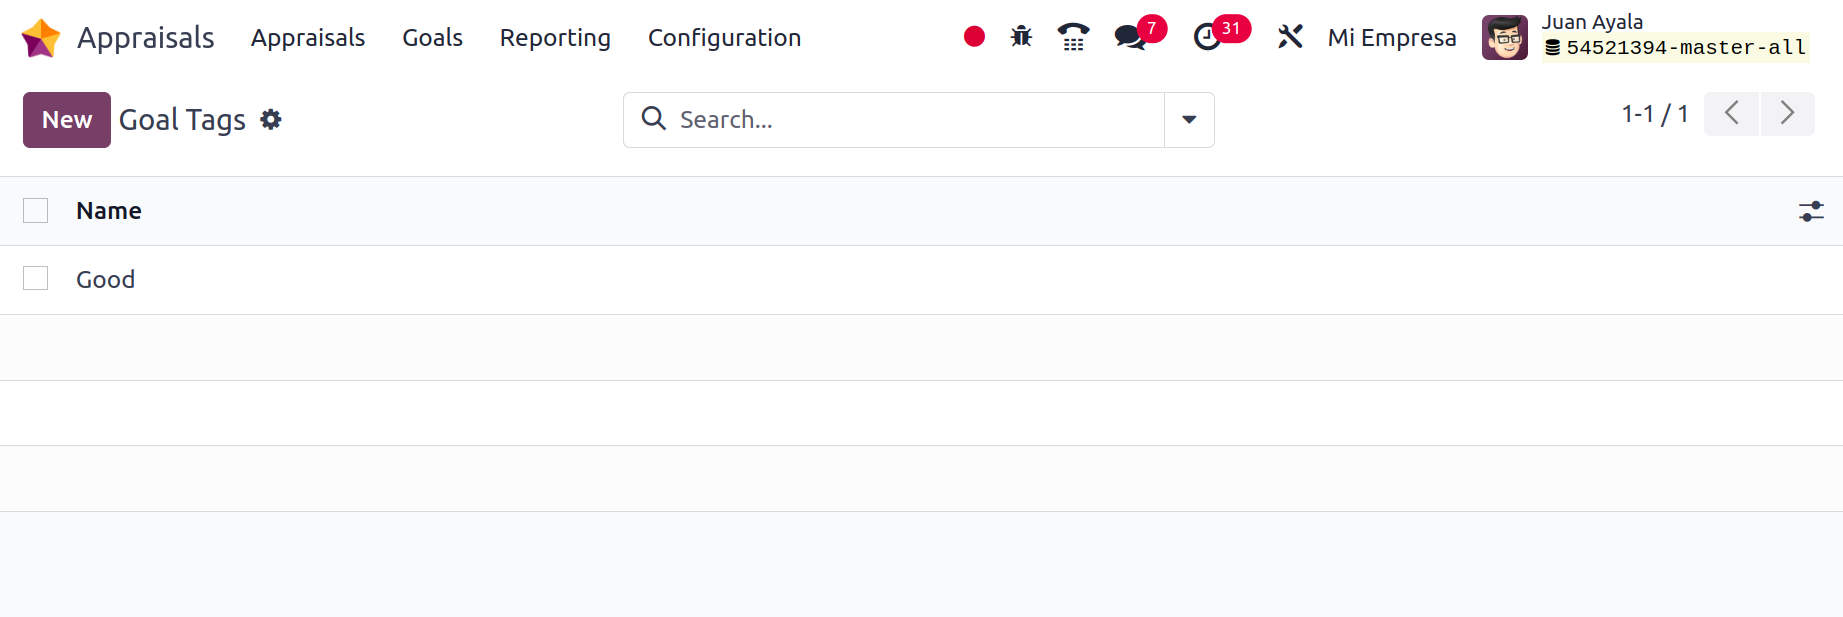
Task: Click the Appraisals app star logo
Action: (41, 38)
